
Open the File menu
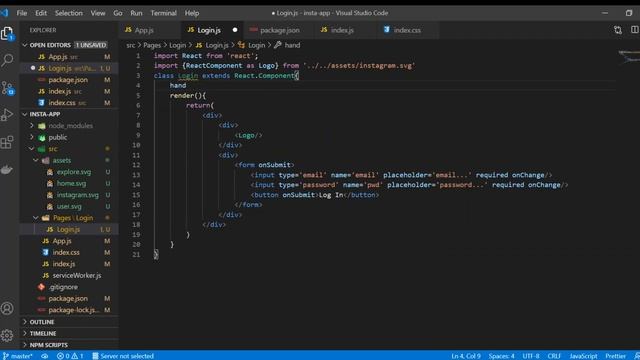coord(22,13)
